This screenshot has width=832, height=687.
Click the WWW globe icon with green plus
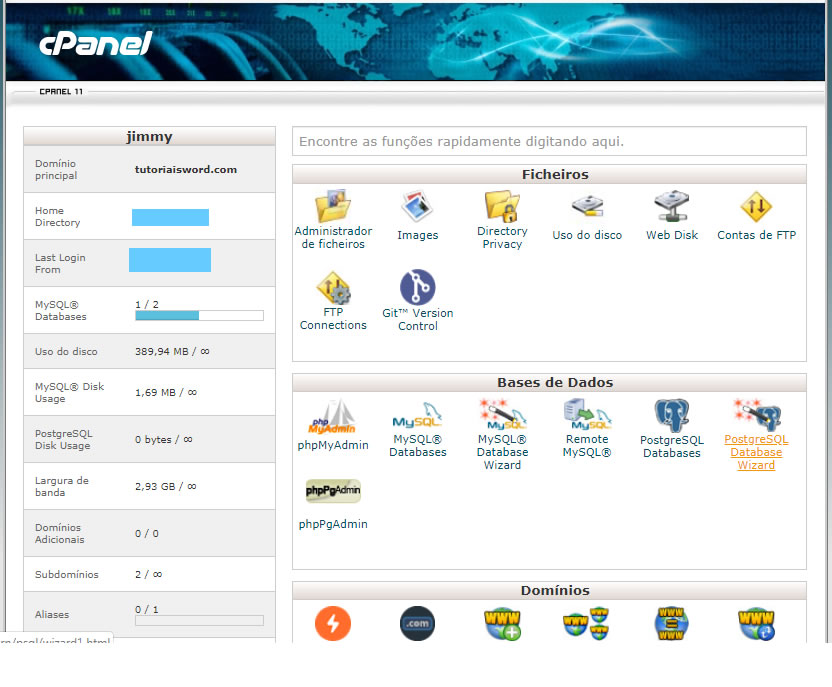click(x=502, y=624)
